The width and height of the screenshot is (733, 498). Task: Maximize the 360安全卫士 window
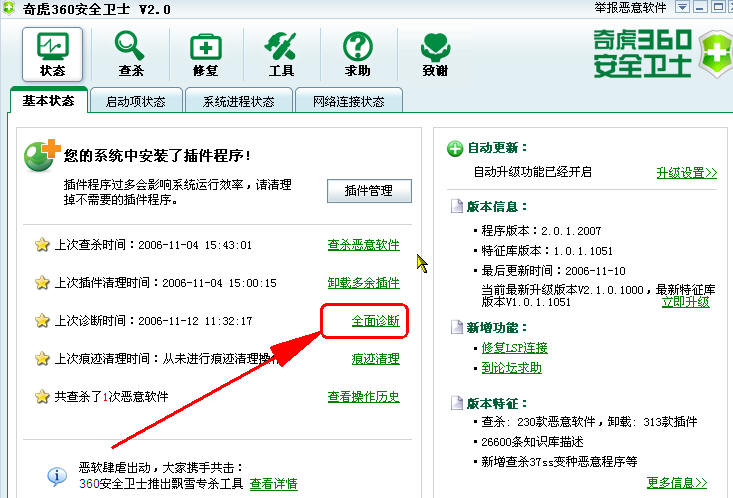(x=718, y=7)
